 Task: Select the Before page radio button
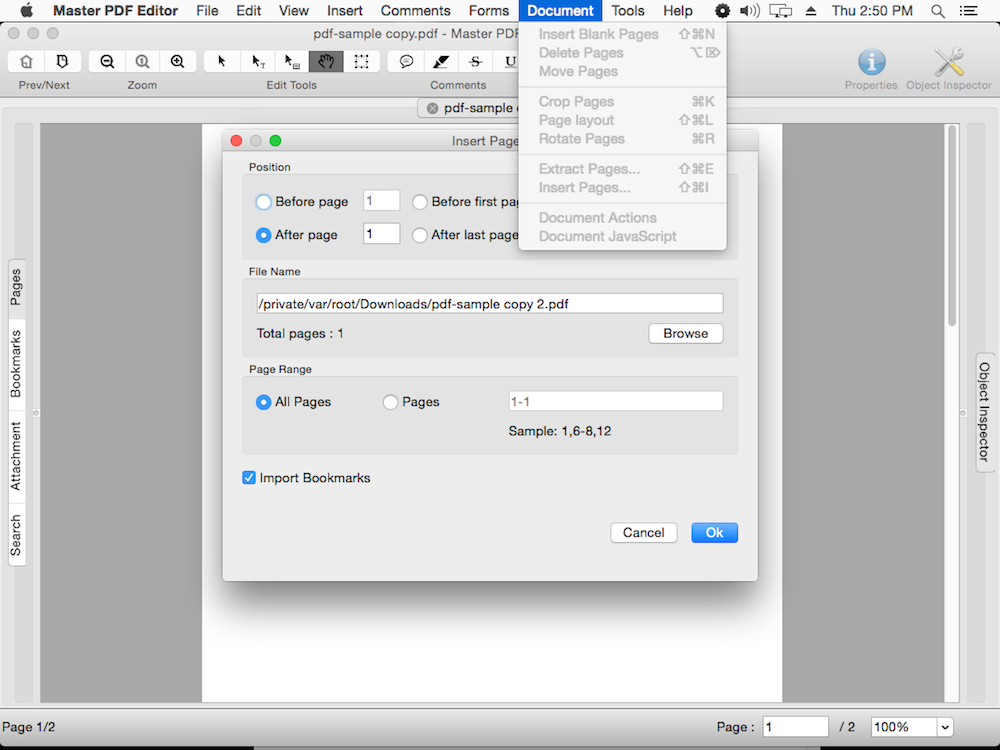(x=263, y=202)
